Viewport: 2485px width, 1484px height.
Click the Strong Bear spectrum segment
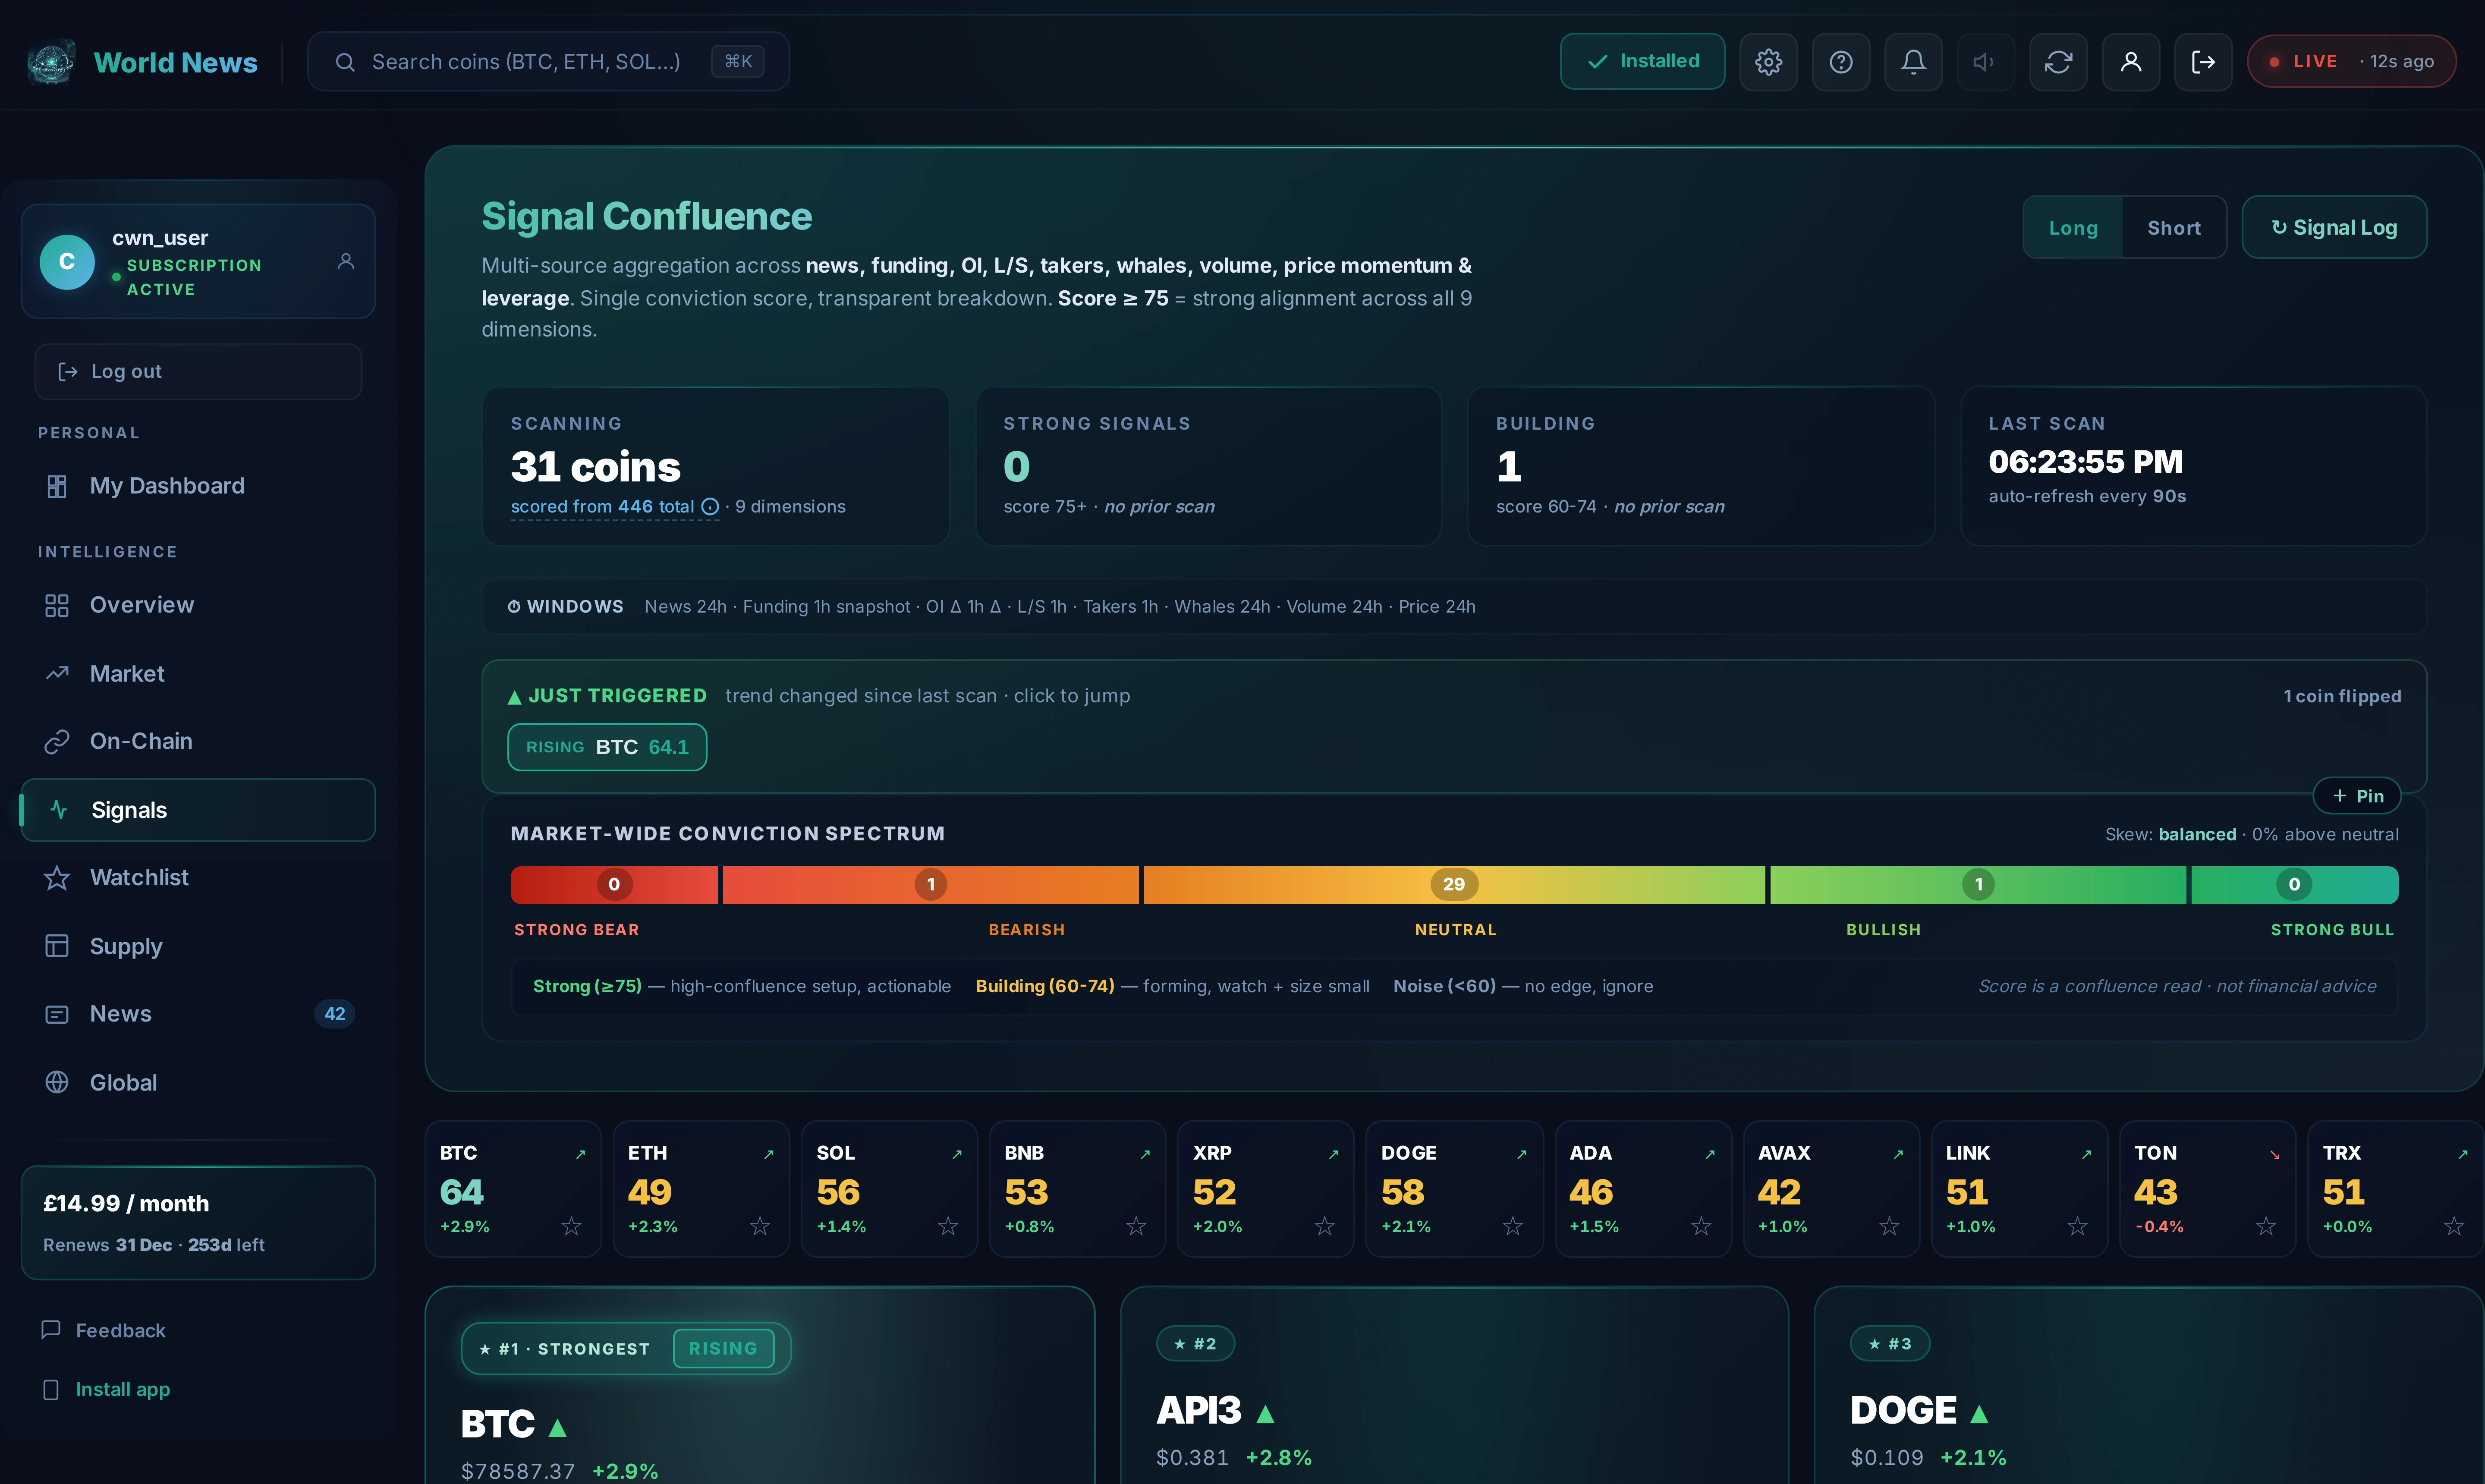click(614, 885)
